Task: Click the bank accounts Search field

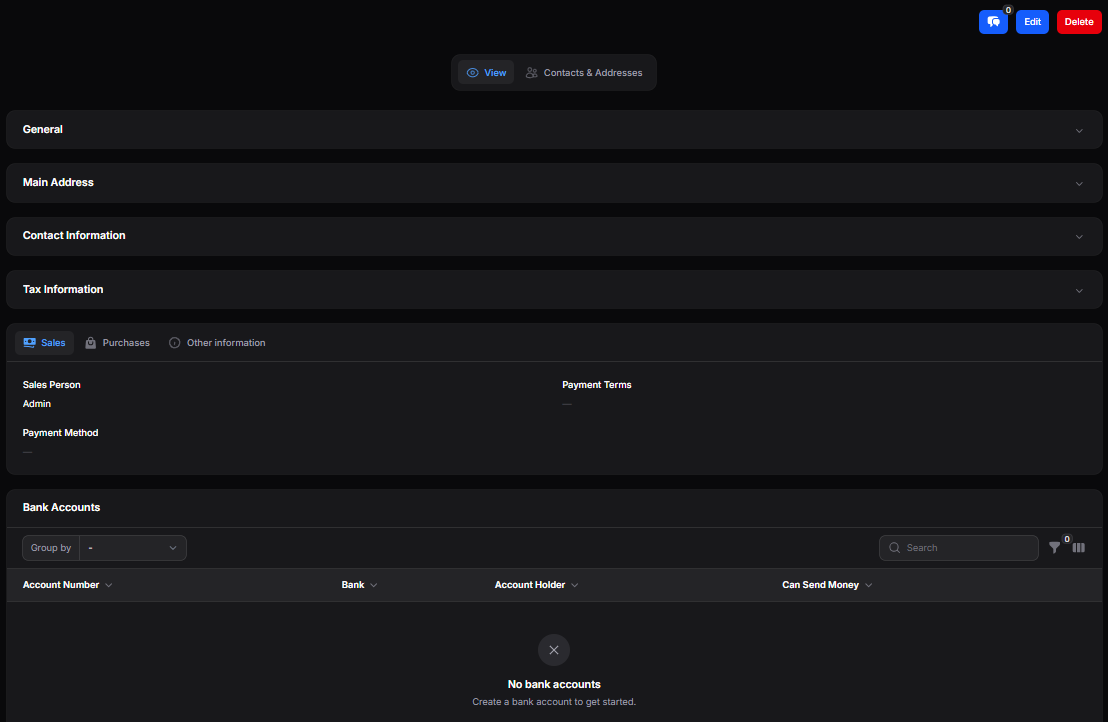Action: (x=958, y=548)
